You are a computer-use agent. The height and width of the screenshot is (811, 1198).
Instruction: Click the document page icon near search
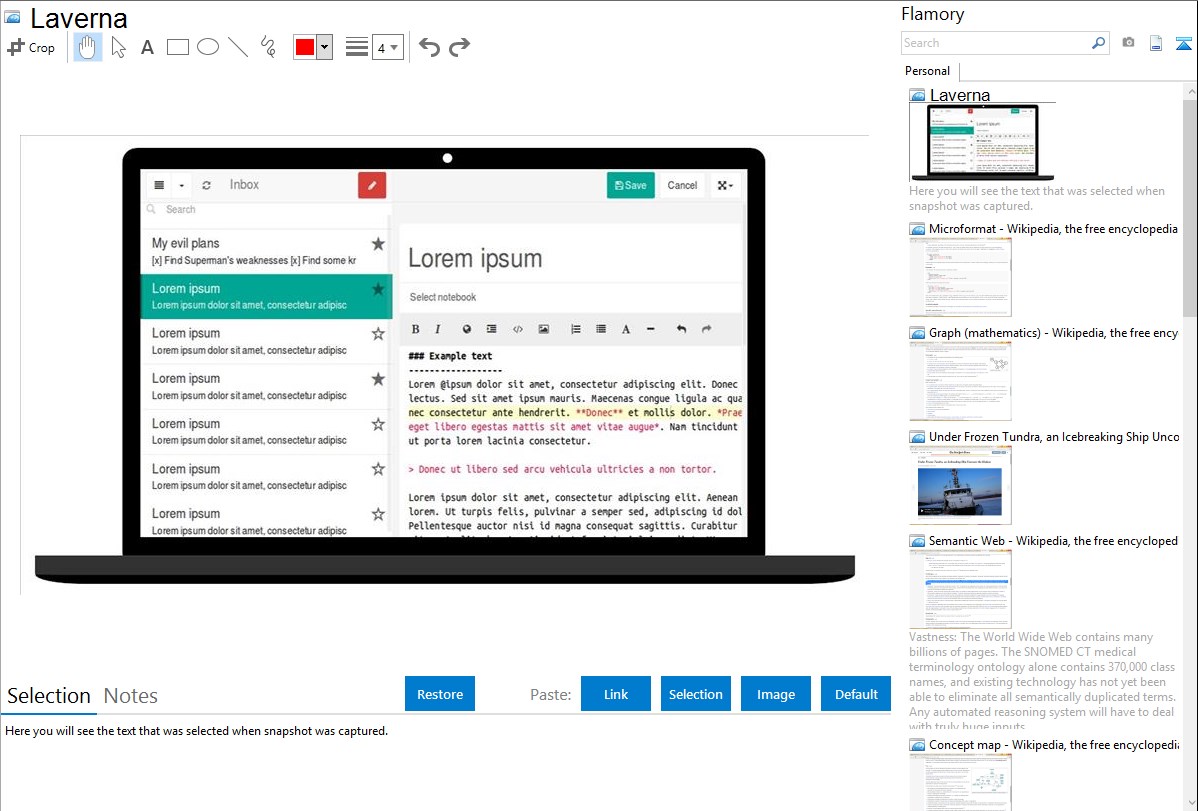[1156, 43]
